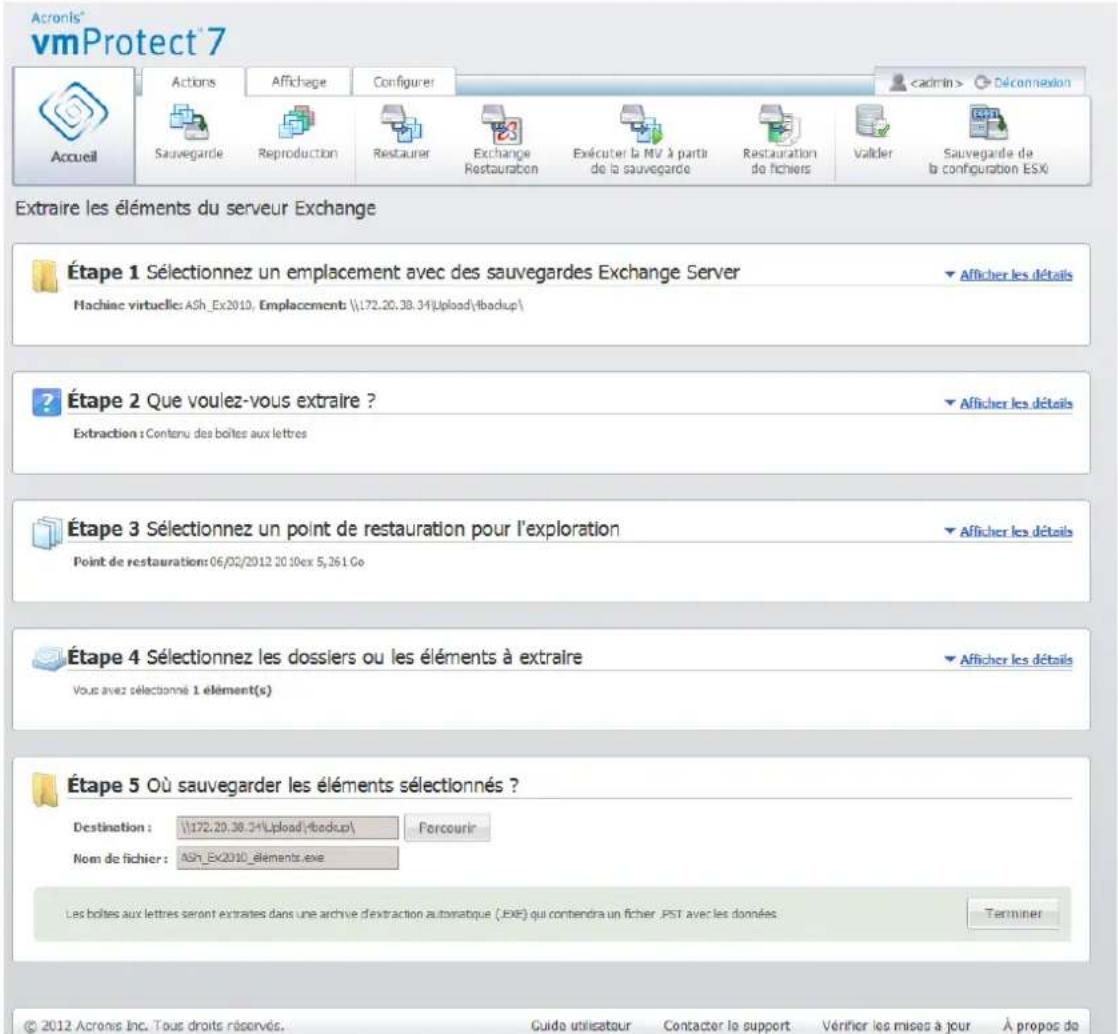Viewport: 1118px width, 1034px height.
Task: Click the Nom de fichier field
Action: (x=287, y=858)
